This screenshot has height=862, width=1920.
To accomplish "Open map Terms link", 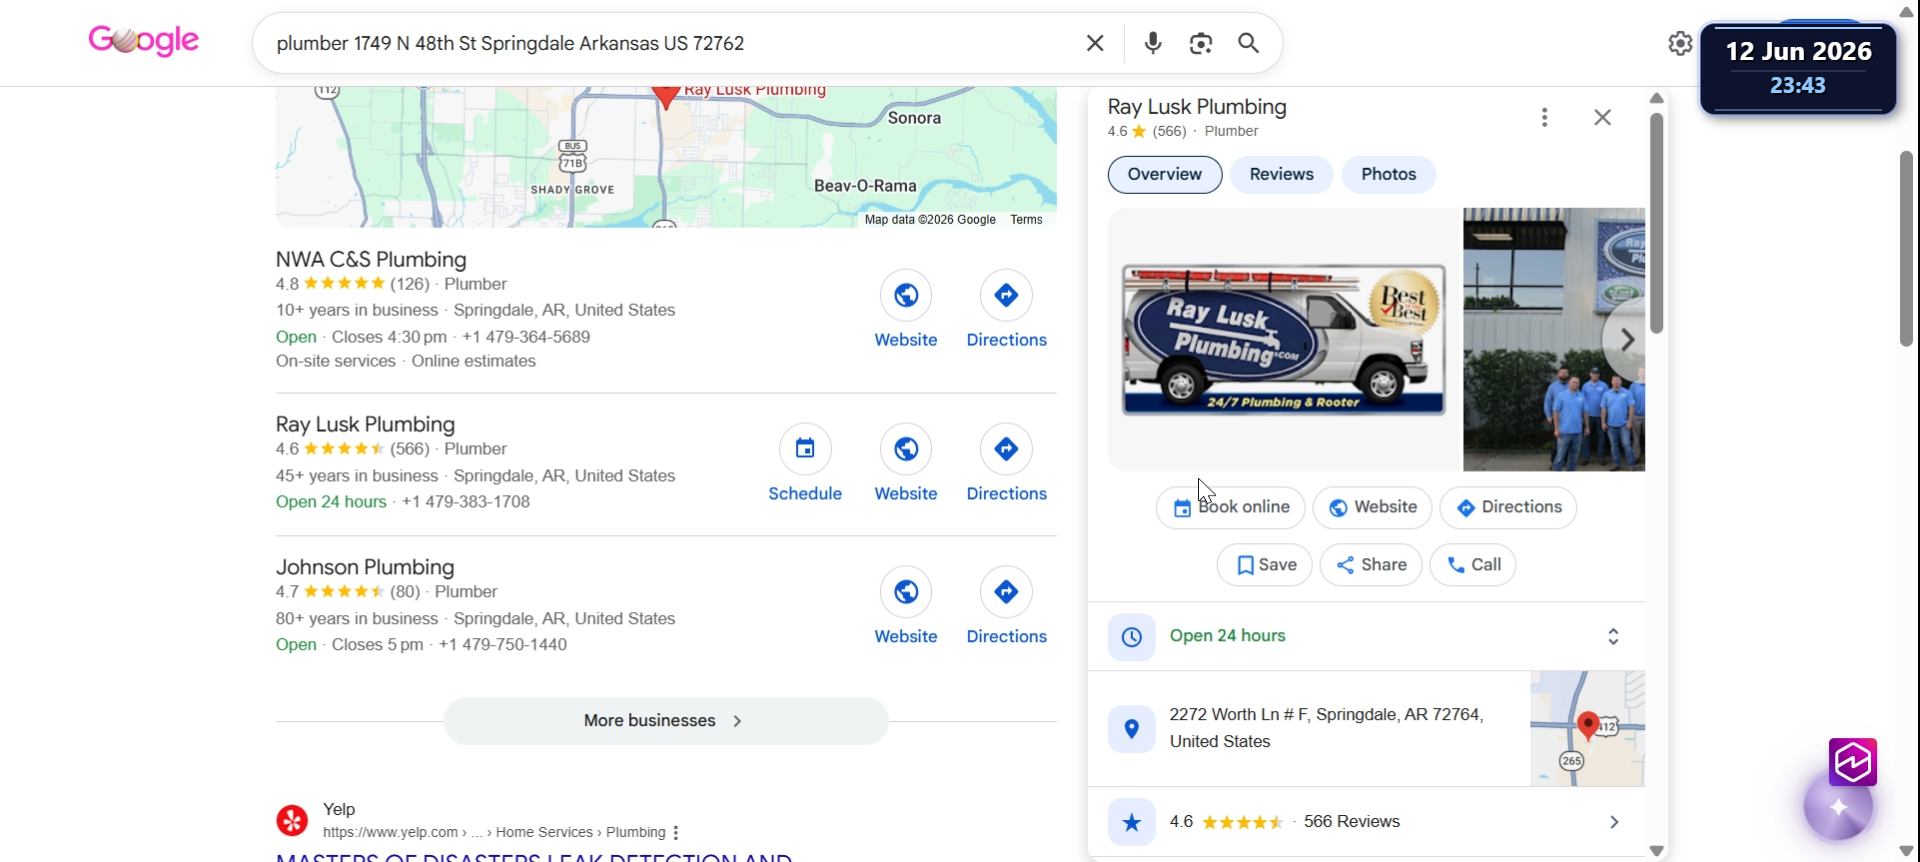I will pos(1026,220).
